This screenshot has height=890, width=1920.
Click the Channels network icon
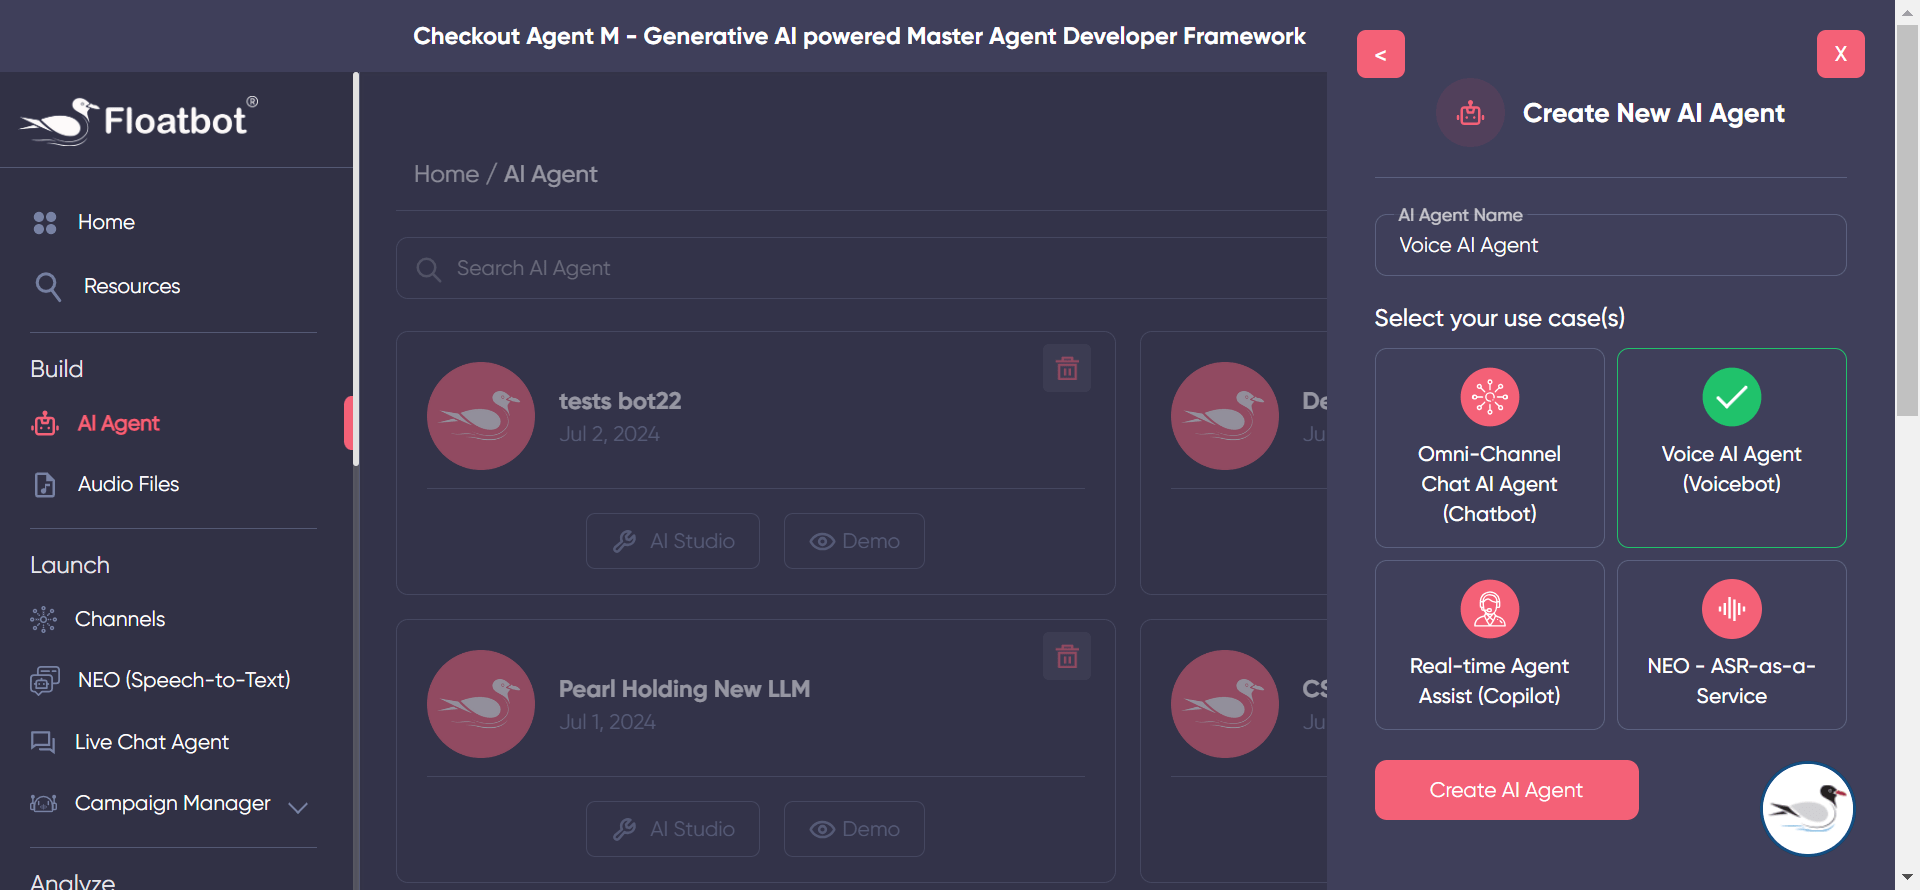tap(44, 620)
